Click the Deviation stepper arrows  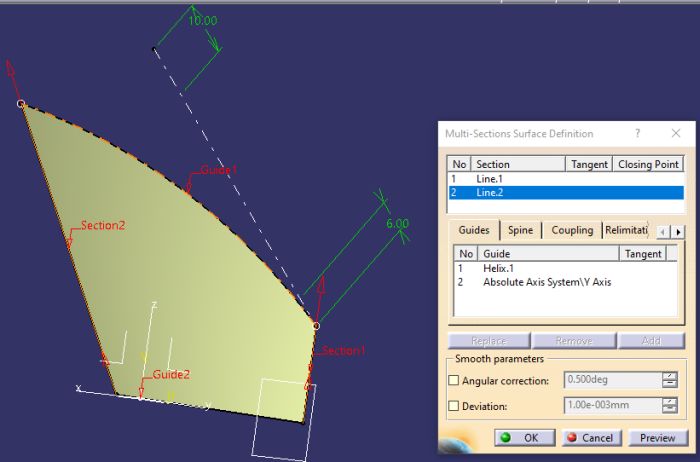(670, 406)
